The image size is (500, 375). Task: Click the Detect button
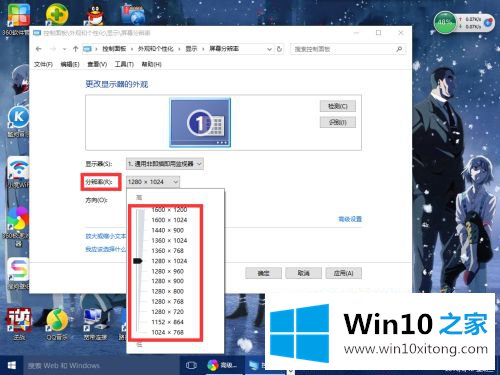click(338, 106)
